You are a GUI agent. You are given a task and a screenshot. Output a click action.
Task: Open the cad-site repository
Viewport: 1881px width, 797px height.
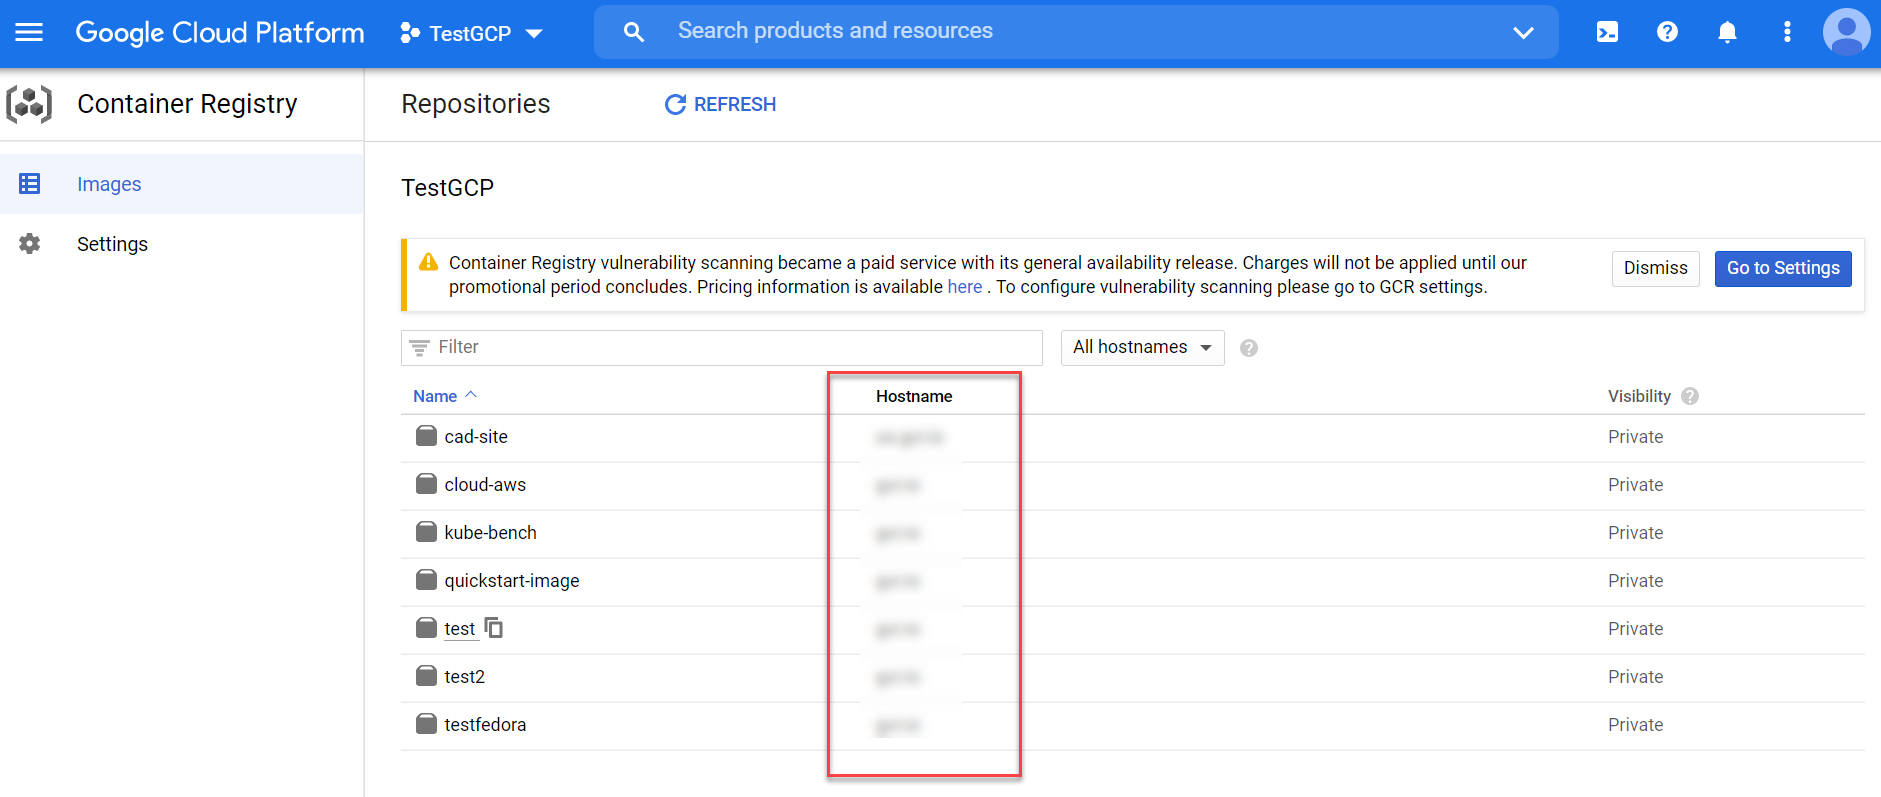(x=476, y=437)
